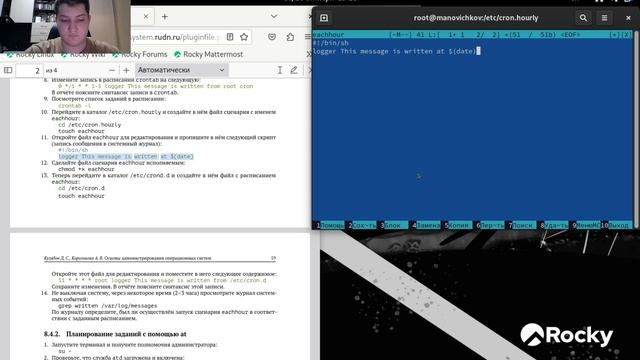The image size is (640, 360).
Task: Open Firefox extensions puzzle icon
Action: pyautogui.click(x=290, y=37)
